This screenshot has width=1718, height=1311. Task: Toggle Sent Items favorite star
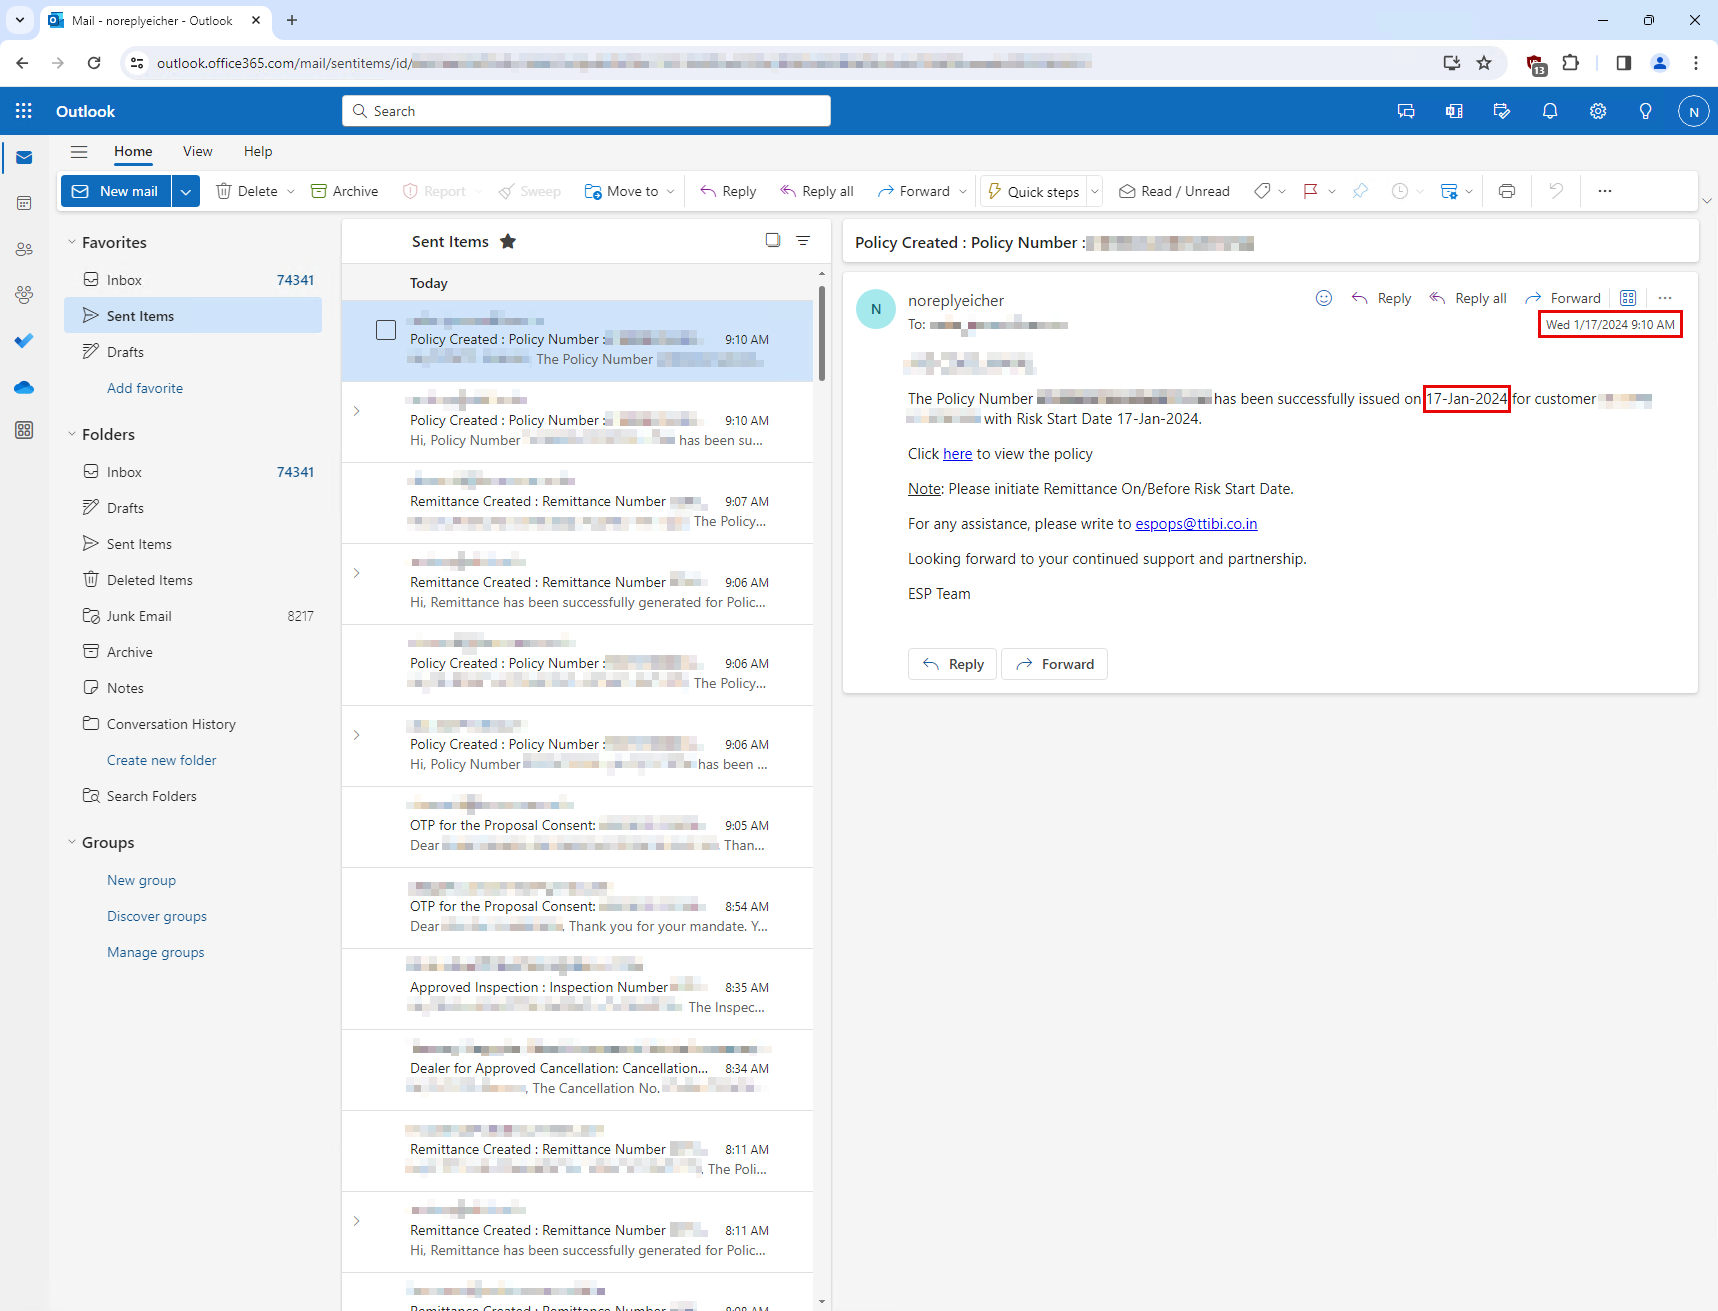coord(508,241)
